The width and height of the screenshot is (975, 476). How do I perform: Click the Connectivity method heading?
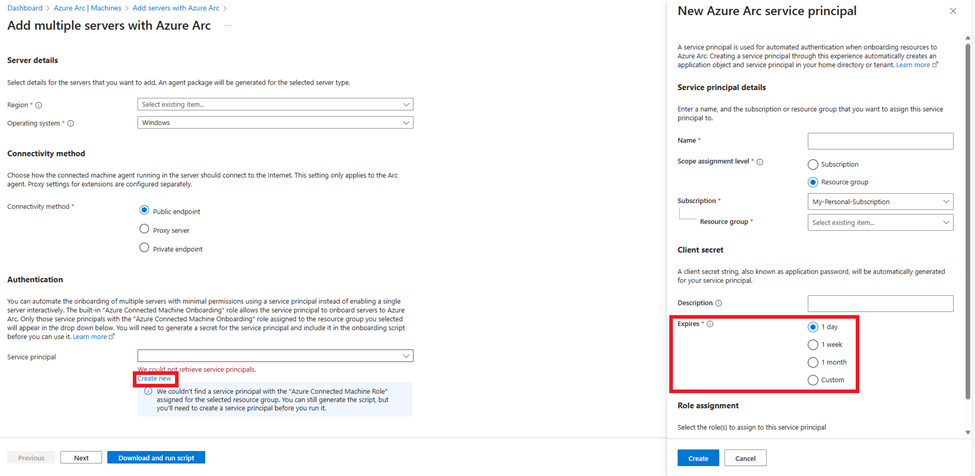pos(46,153)
